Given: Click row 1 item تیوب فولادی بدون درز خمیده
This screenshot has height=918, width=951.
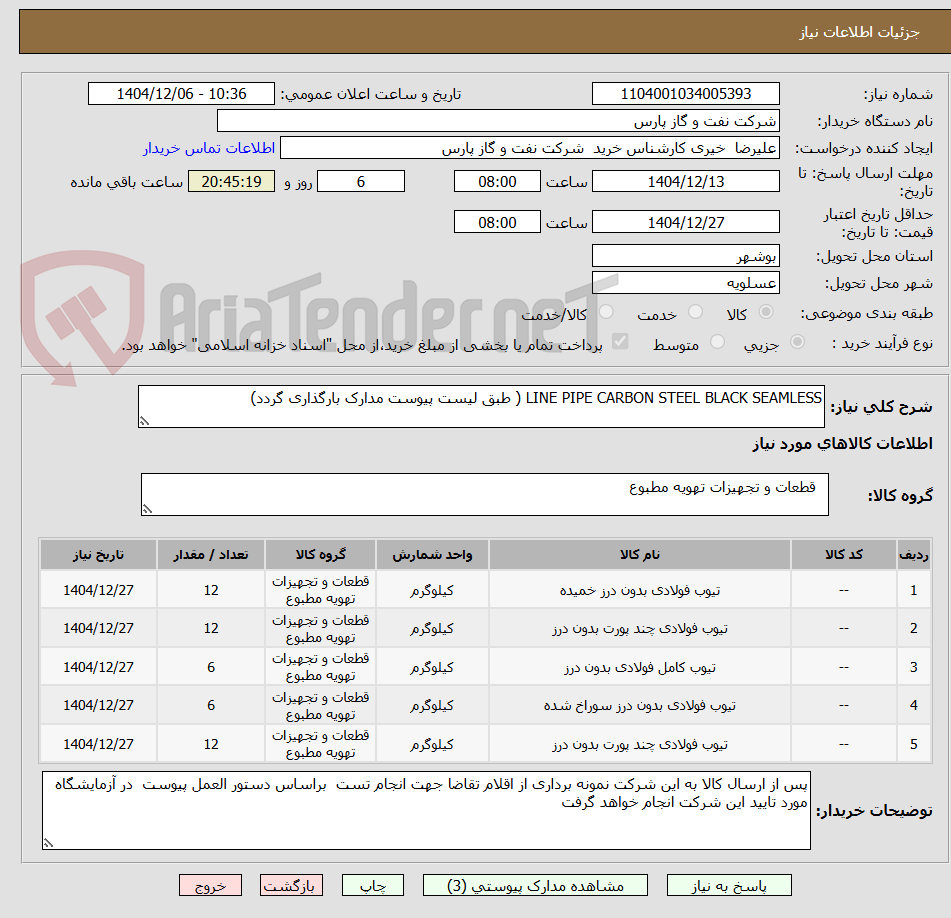Looking at the screenshot, I should coord(639,590).
